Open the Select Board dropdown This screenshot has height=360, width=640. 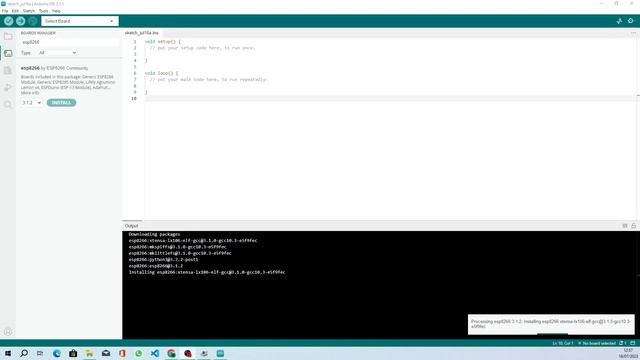[80, 21]
